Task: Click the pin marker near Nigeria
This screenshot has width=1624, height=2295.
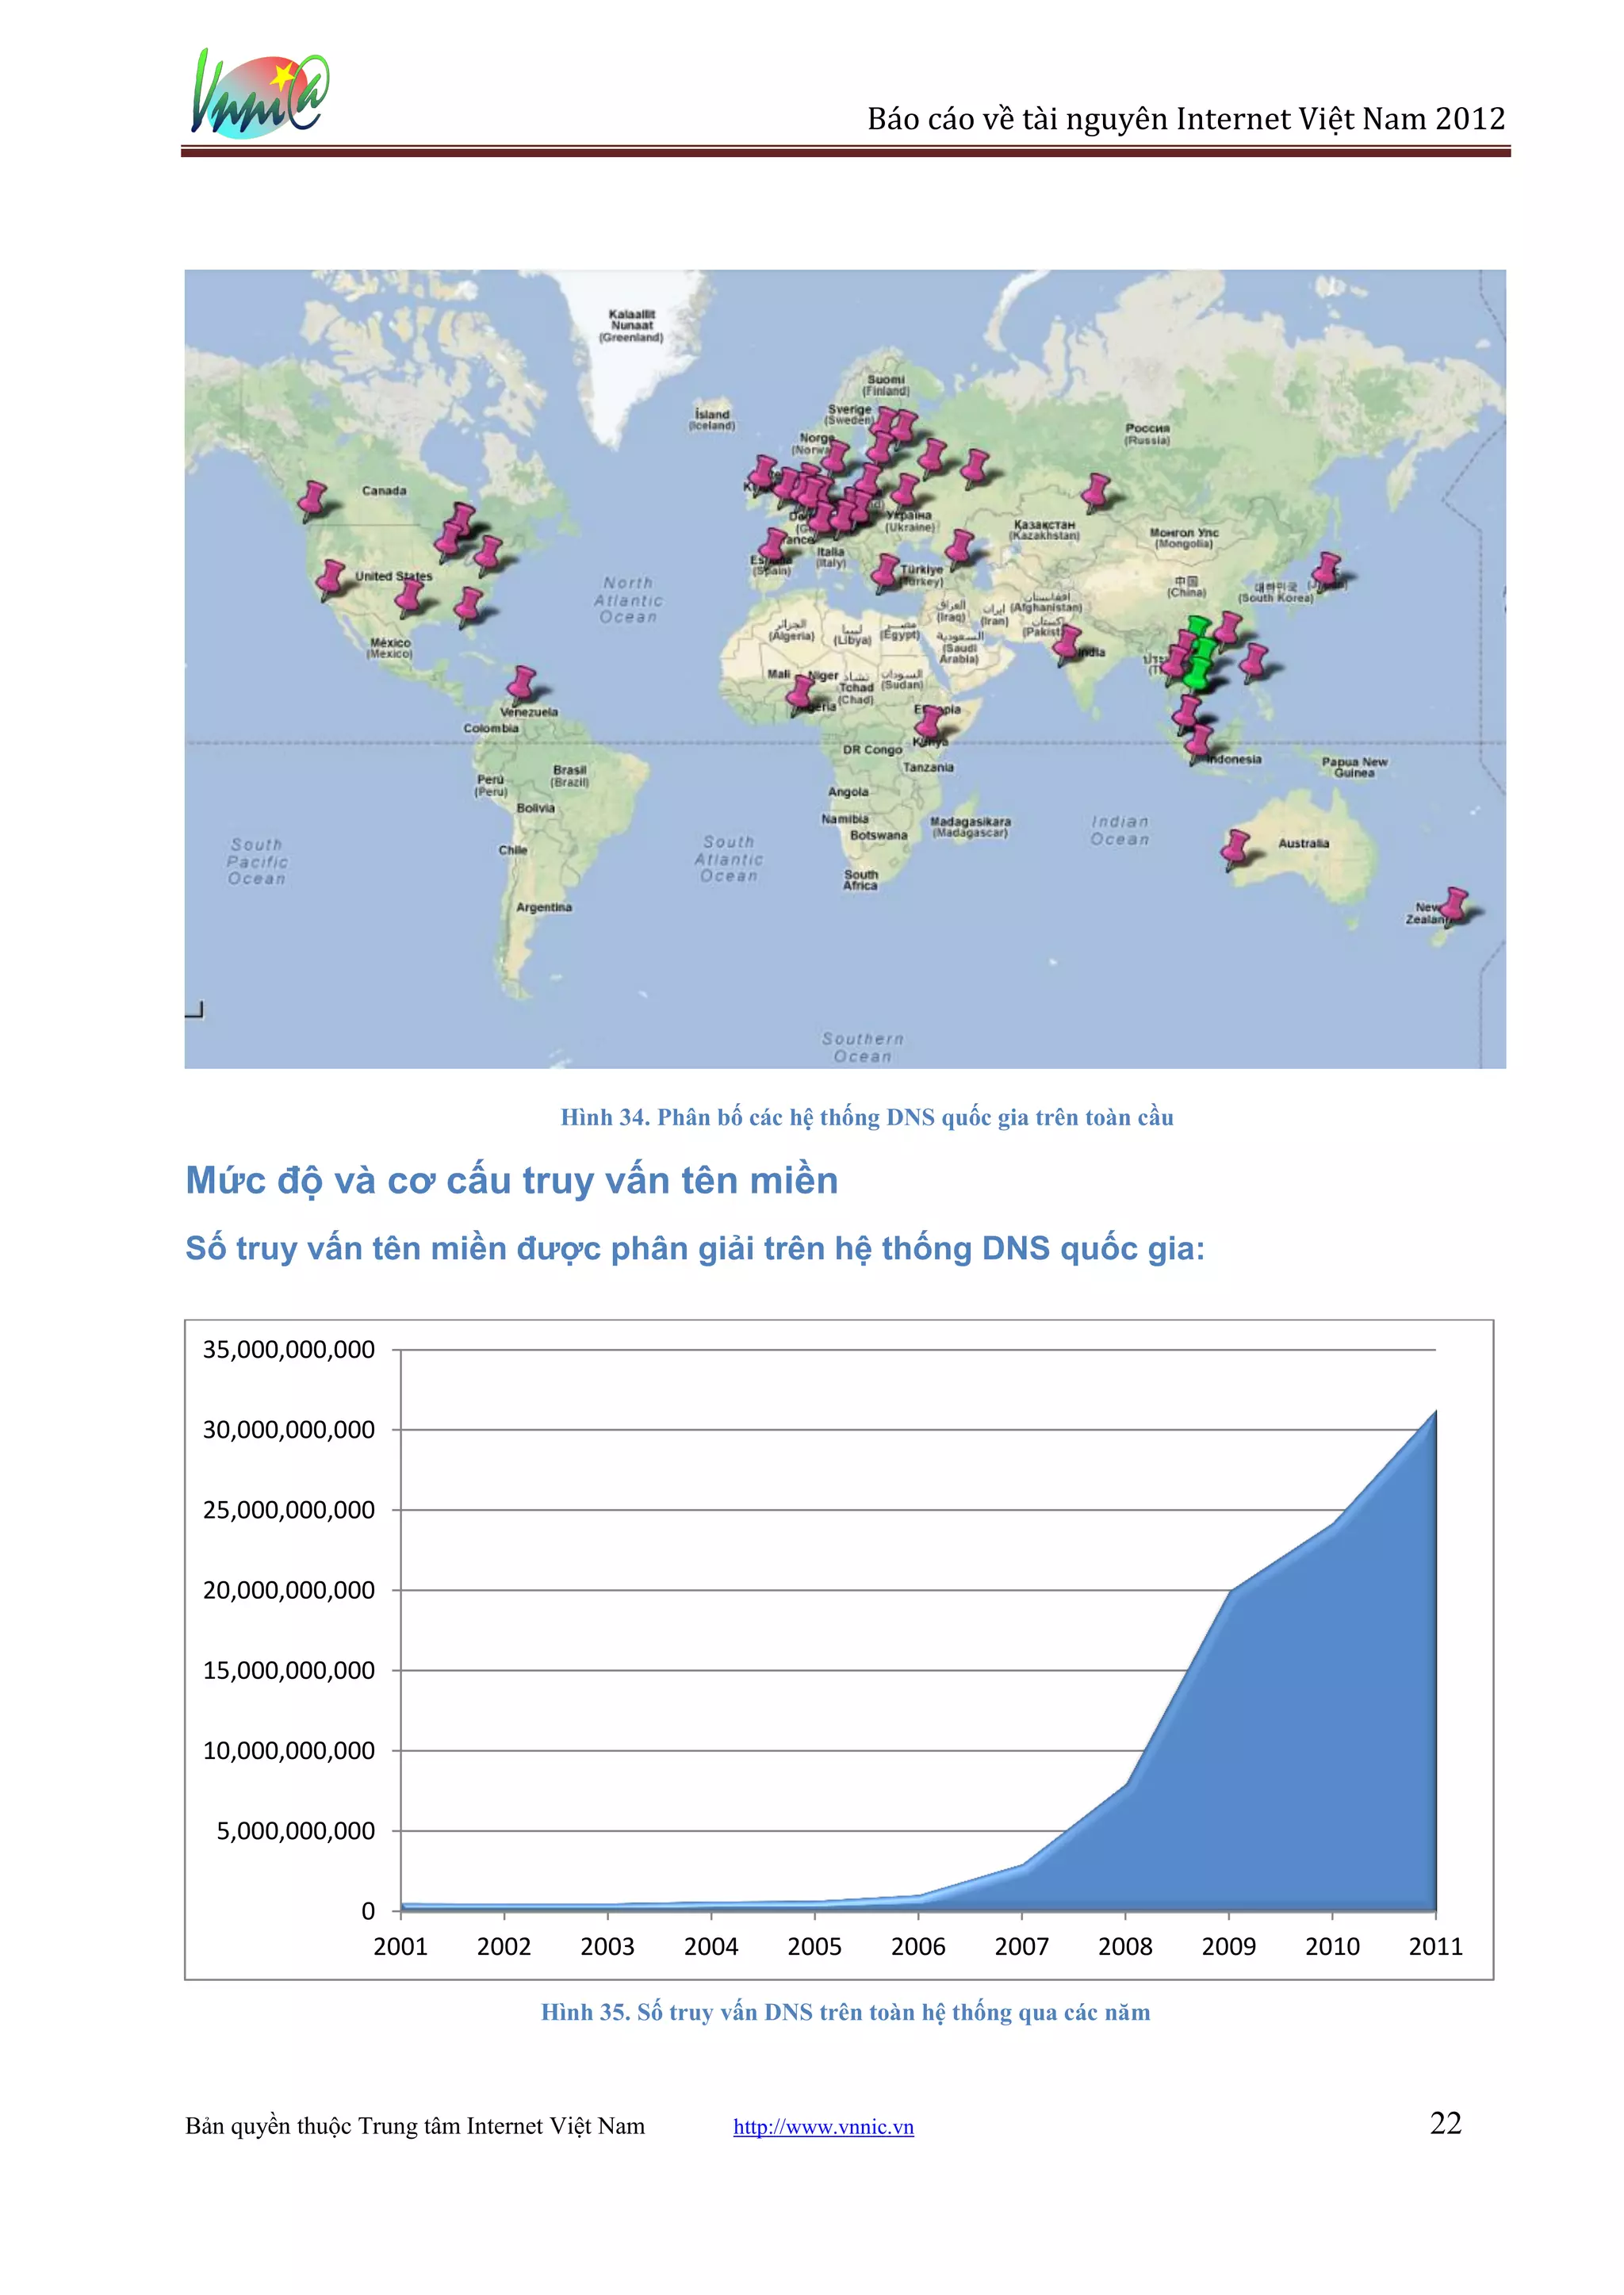Action: (800, 694)
